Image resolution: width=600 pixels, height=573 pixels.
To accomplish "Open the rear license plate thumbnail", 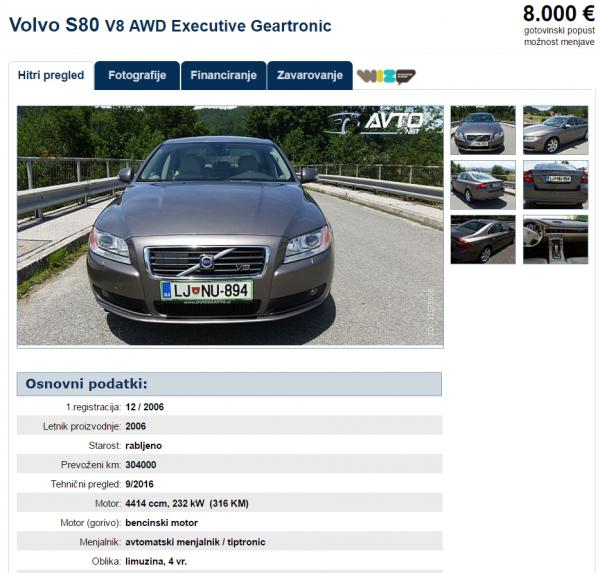I will pos(556,185).
